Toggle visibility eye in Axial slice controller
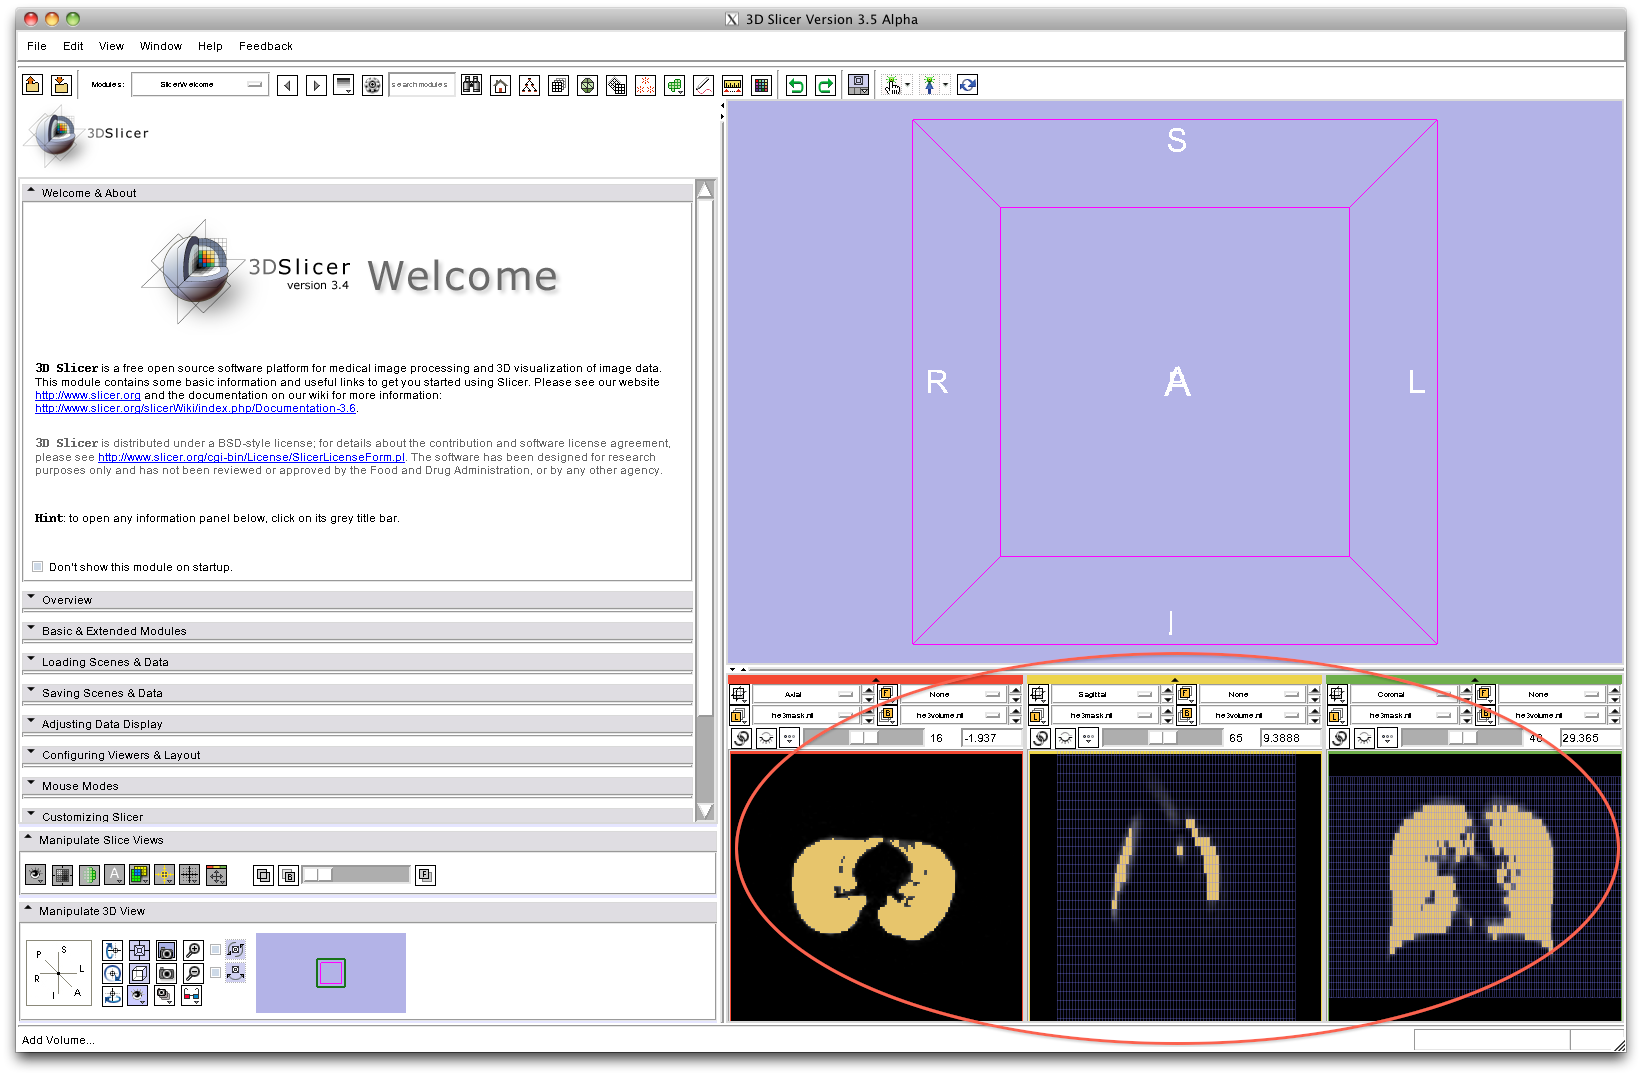Image resolution: width=1642 pixels, height=1076 pixels. pyautogui.click(x=765, y=738)
